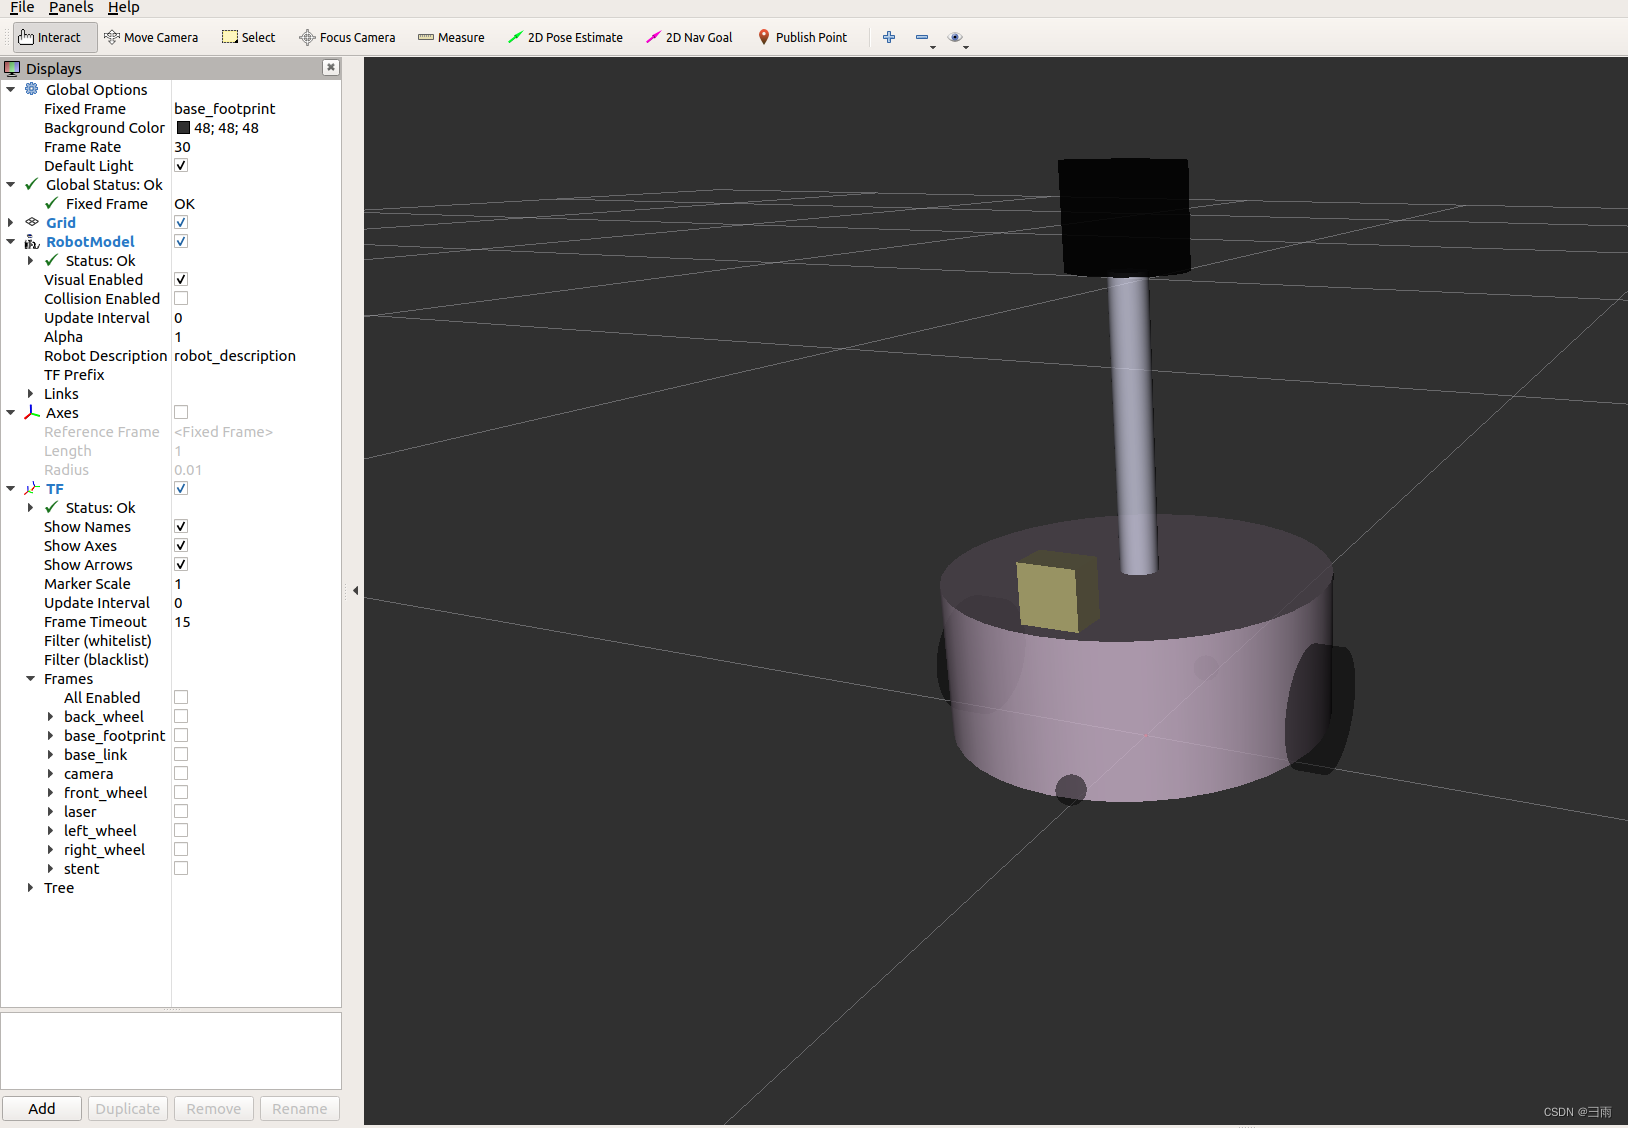Collapse the Axes display properties

(x=11, y=412)
